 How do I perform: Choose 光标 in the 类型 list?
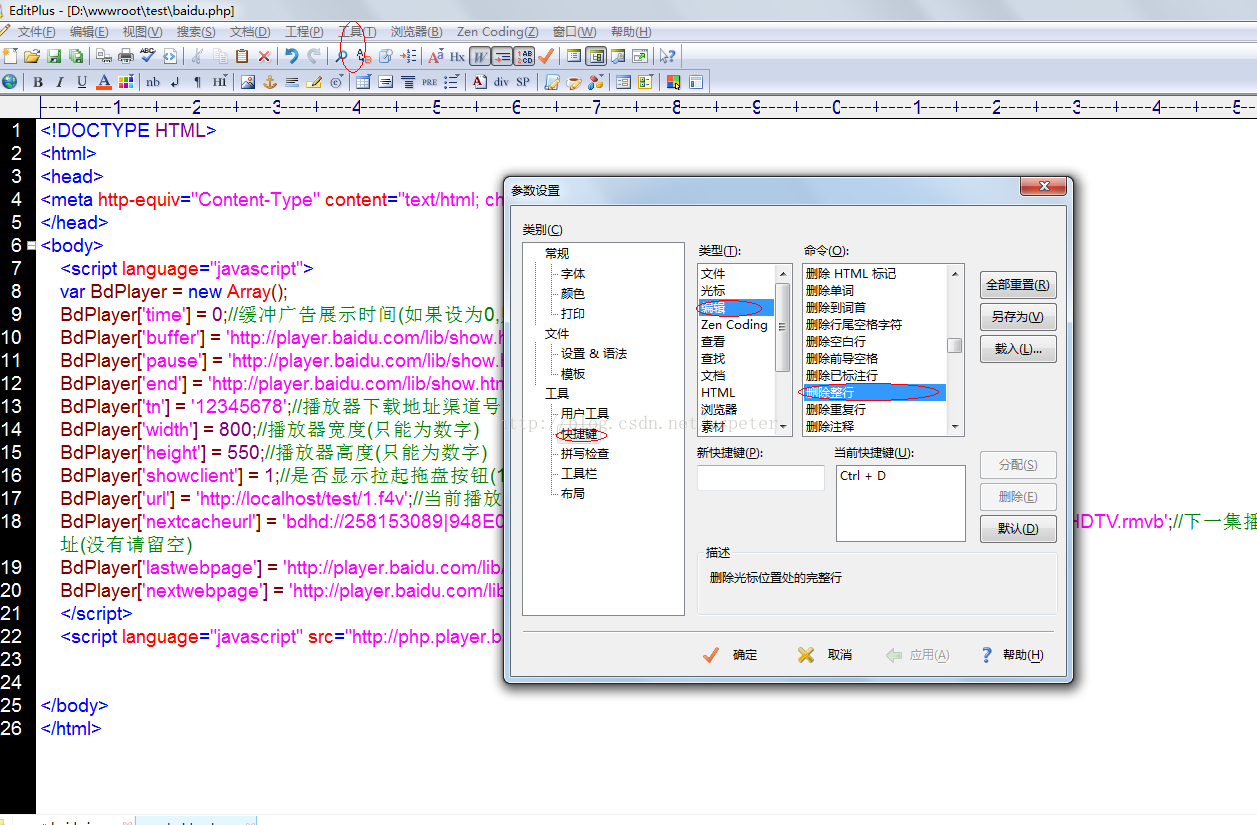pos(735,291)
